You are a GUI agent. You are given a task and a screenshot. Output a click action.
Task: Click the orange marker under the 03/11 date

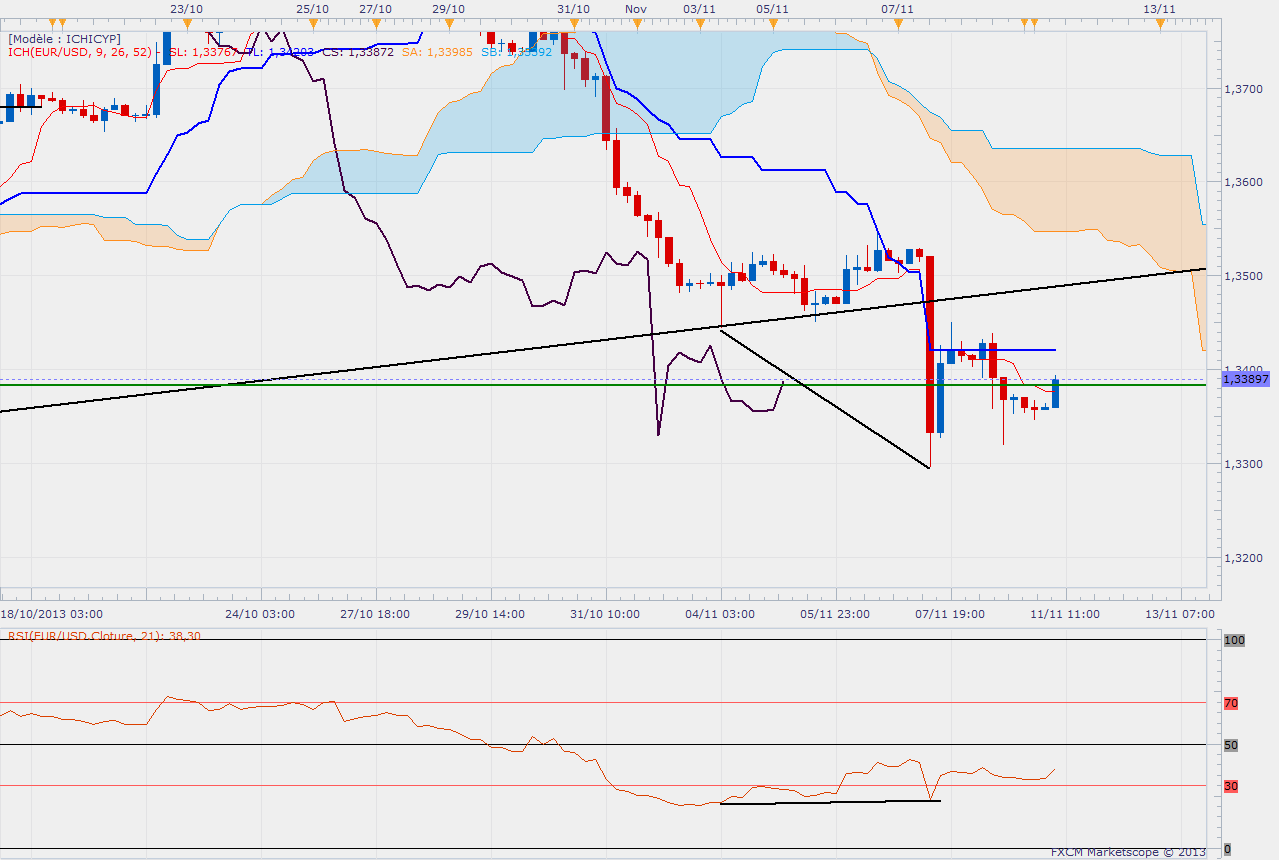coord(699,22)
